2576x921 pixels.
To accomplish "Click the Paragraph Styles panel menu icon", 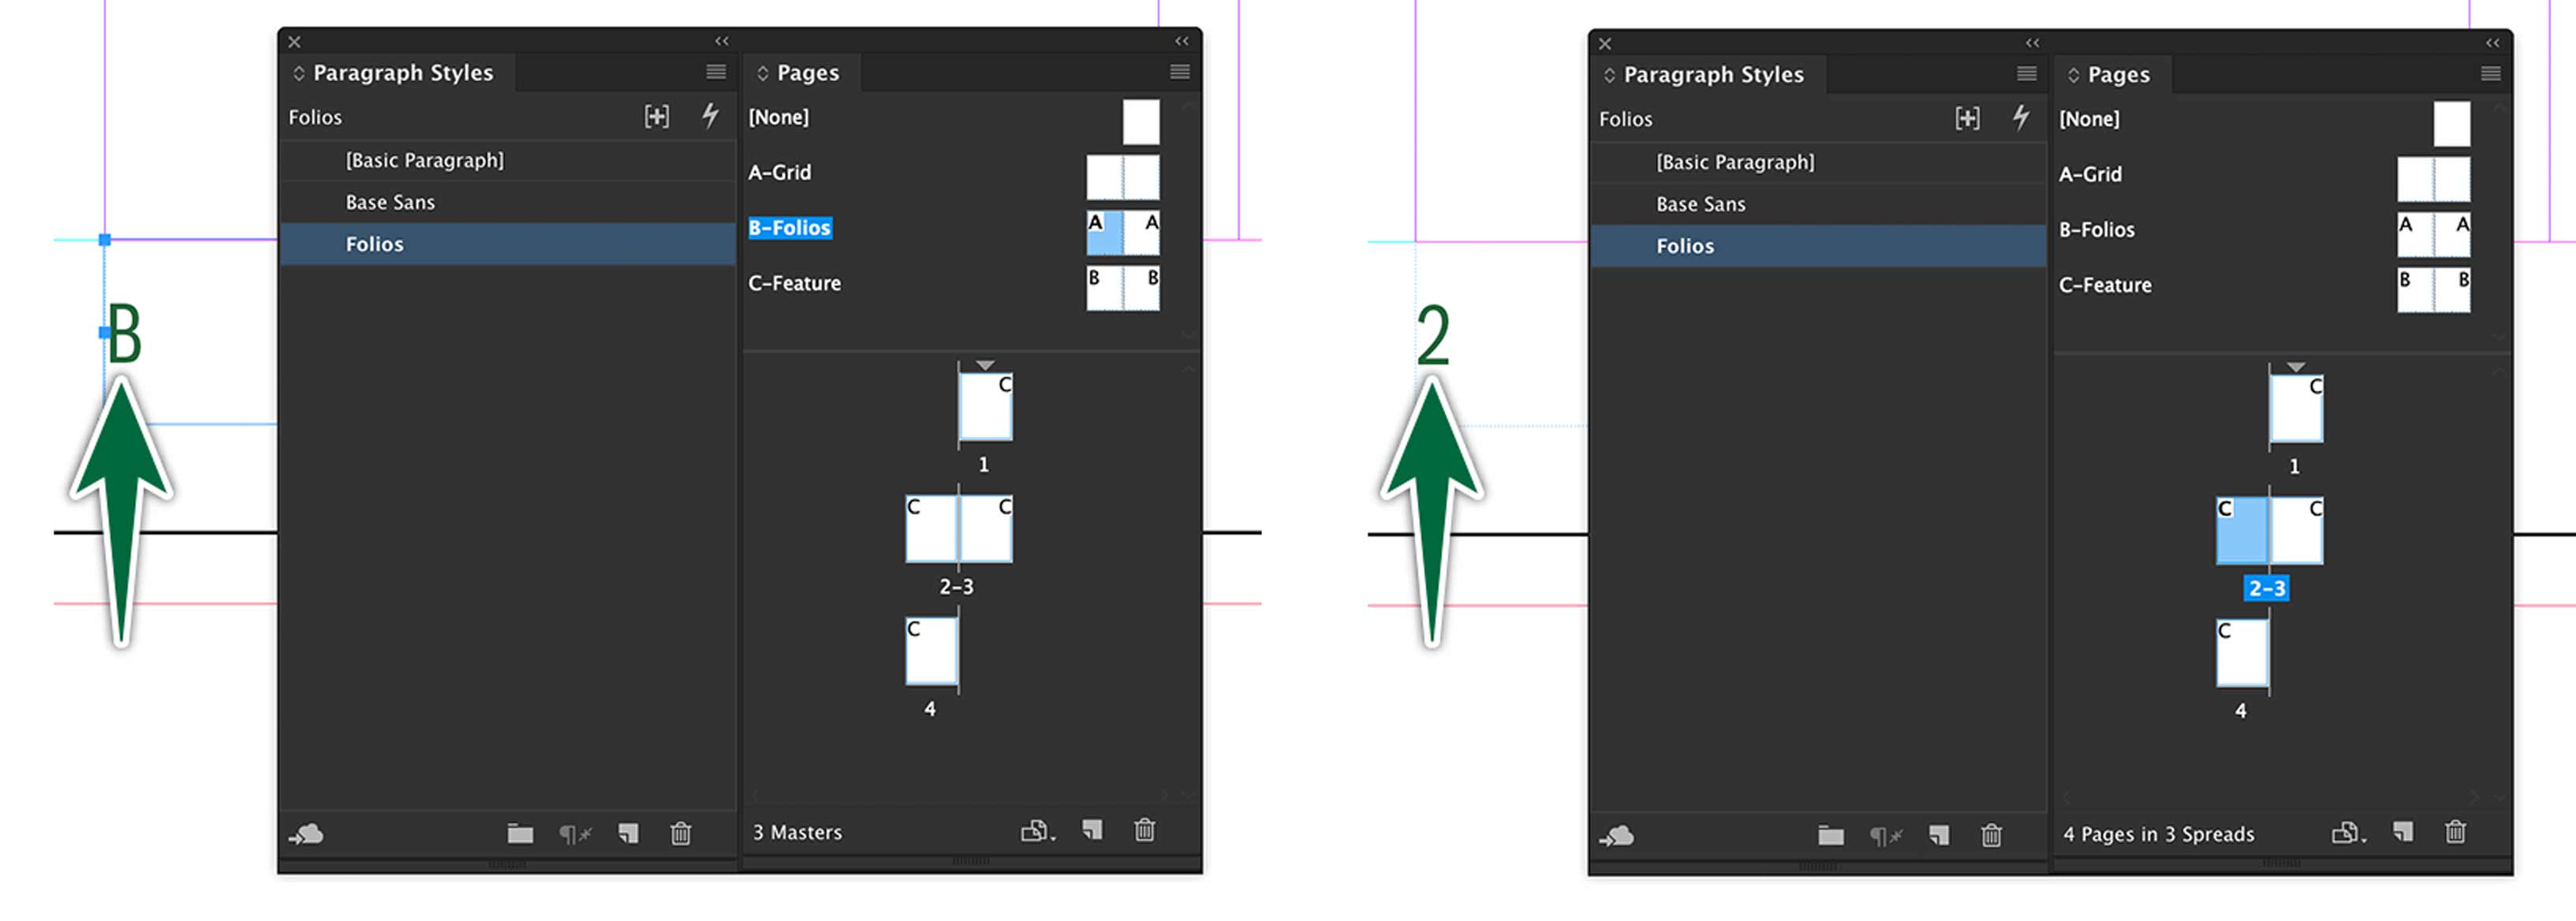I will point(716,73).
